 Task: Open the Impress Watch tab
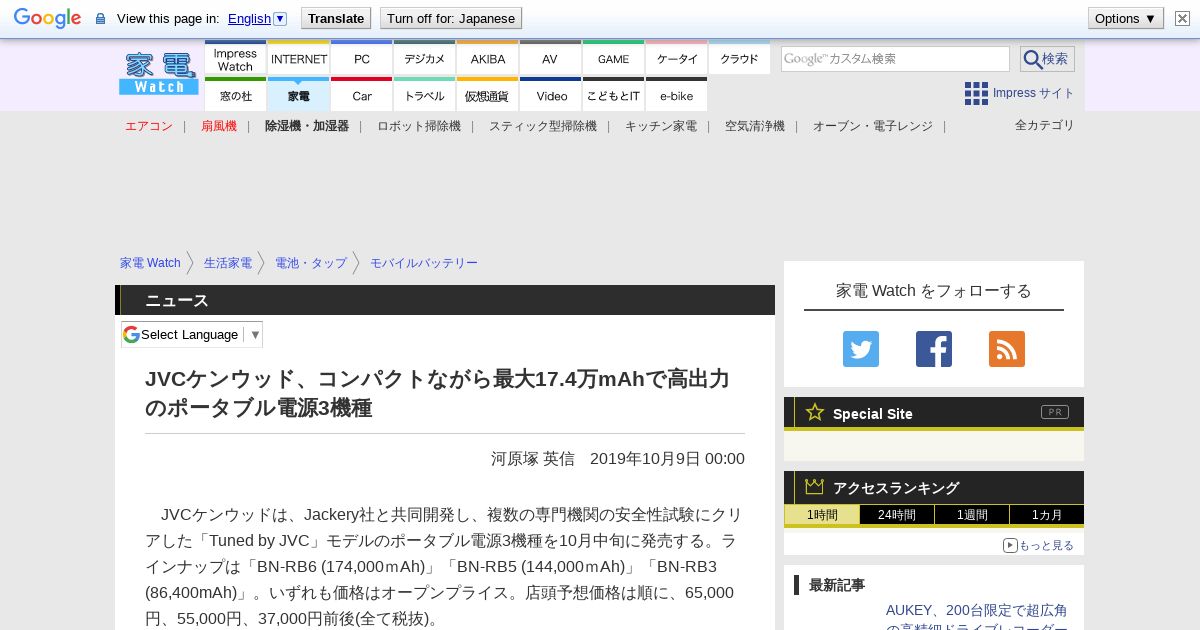point(235,59)
